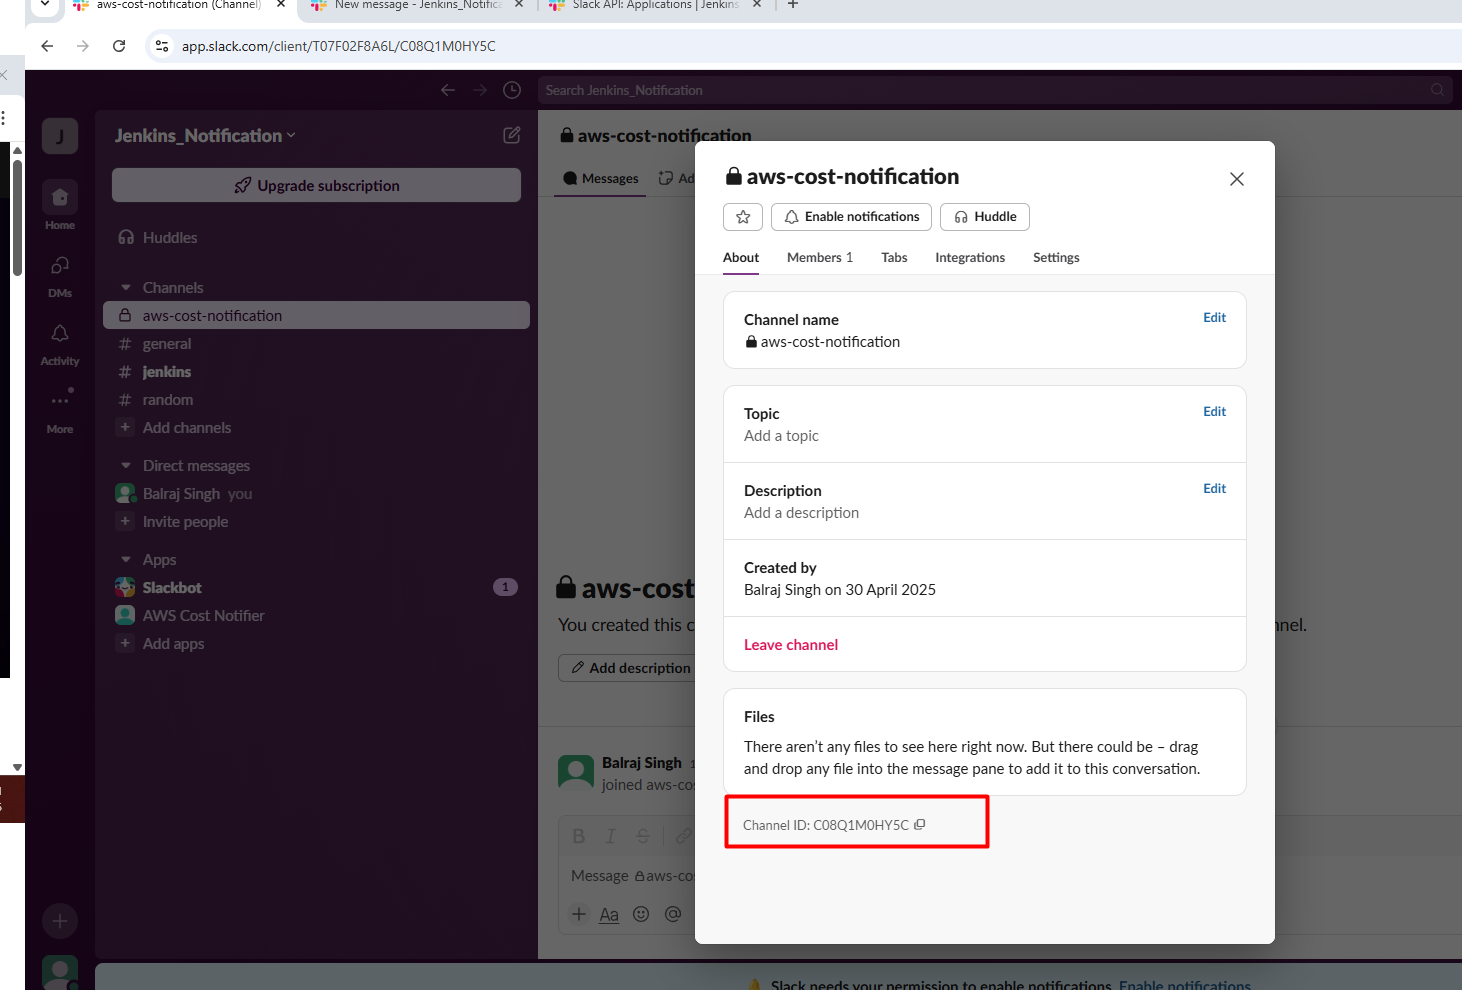Open the emoji picker in composer

(641, 914)
